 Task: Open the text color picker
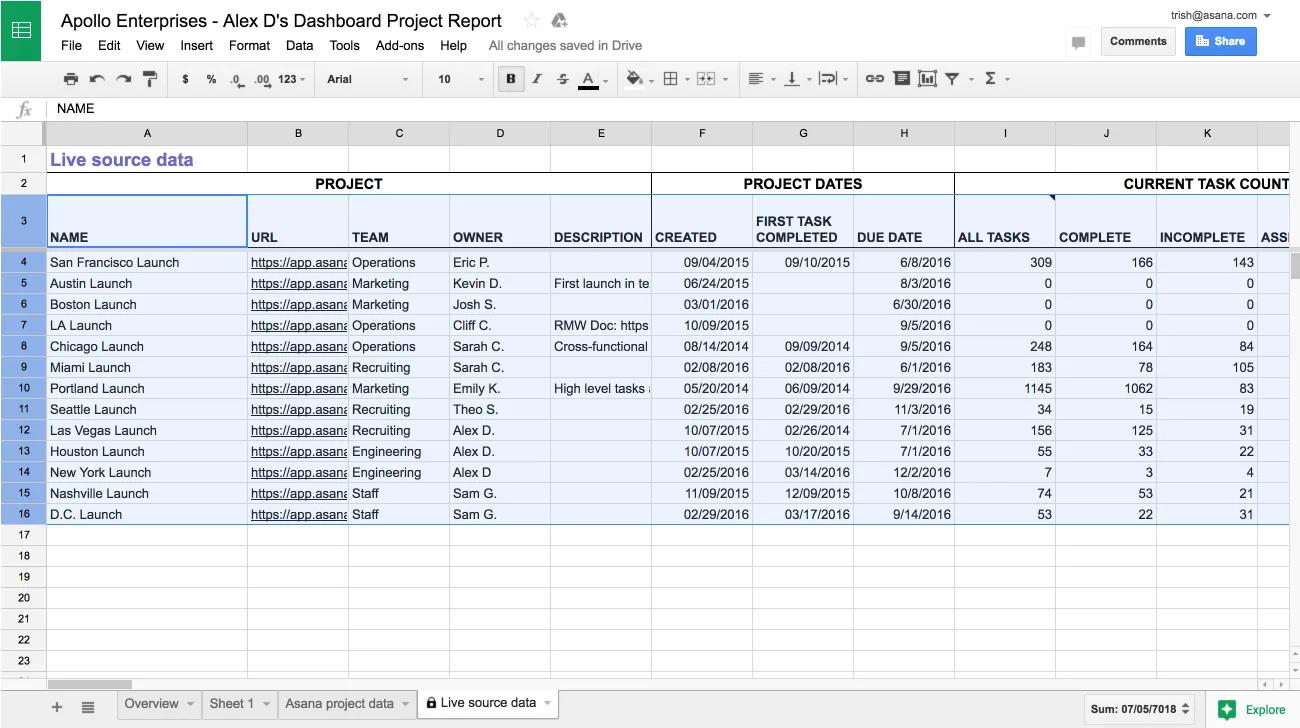588,79
